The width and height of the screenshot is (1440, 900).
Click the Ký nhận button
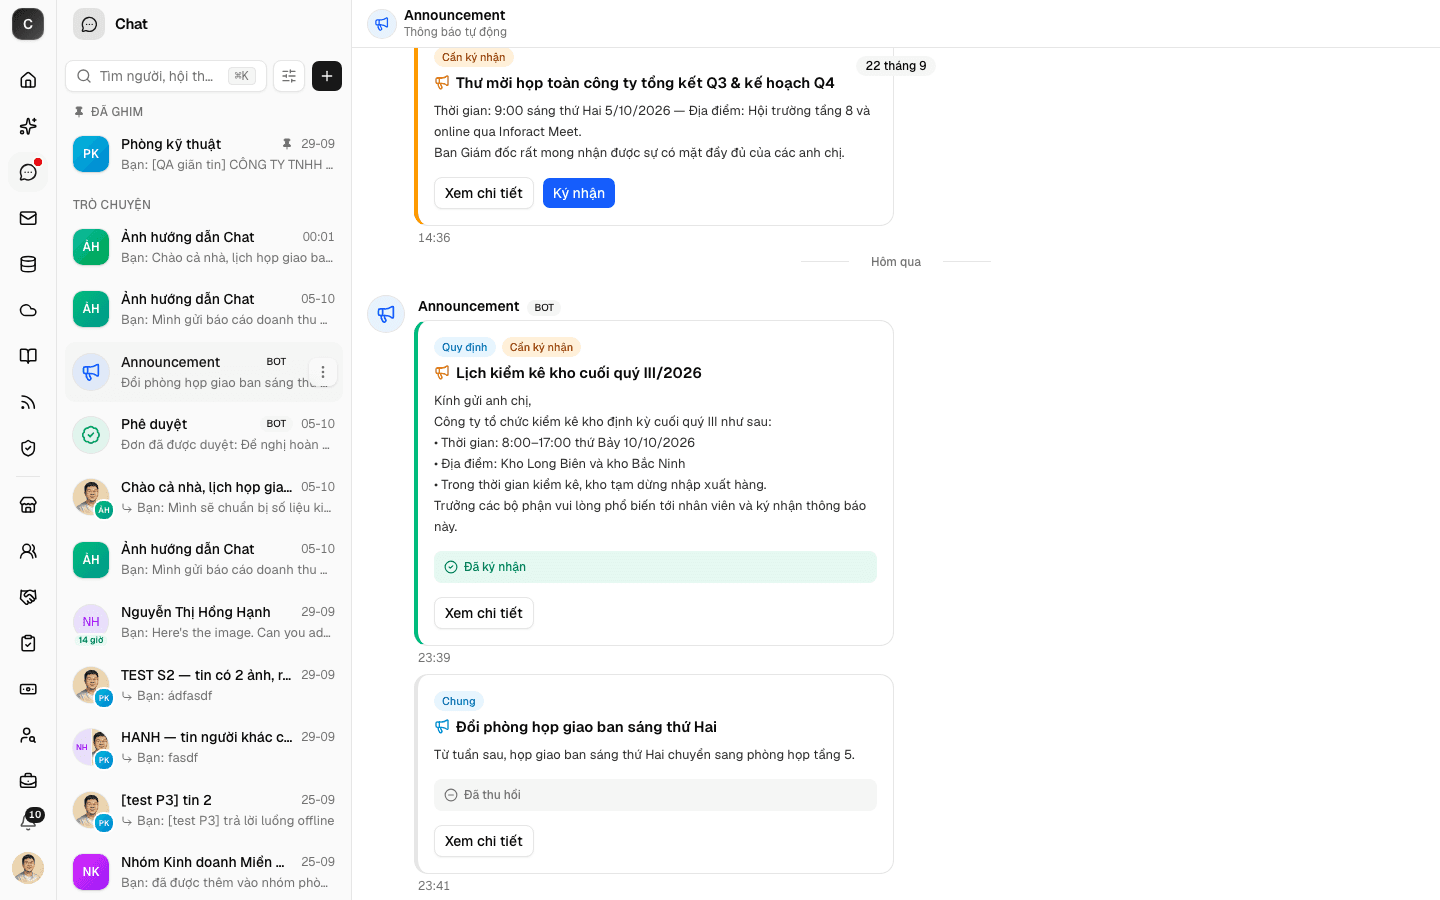tap(579, 193)
